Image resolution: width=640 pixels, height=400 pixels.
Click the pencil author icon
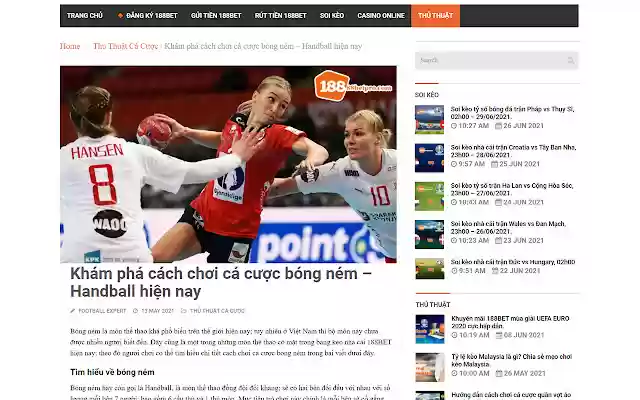point(73,311)
